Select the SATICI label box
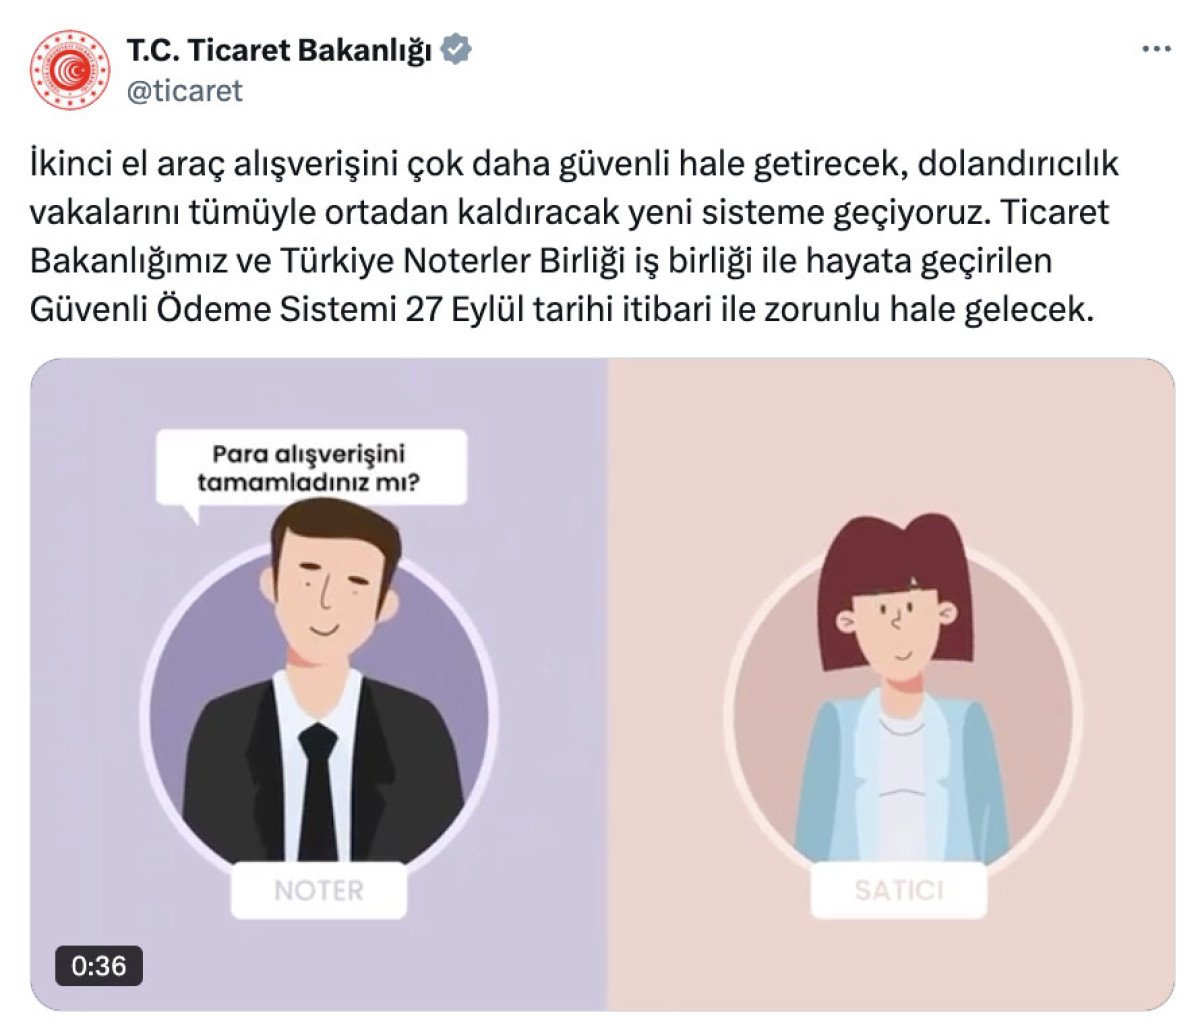Image resolution: width=1200 pixels, height=1036 pixels. [x=898, y=889]
